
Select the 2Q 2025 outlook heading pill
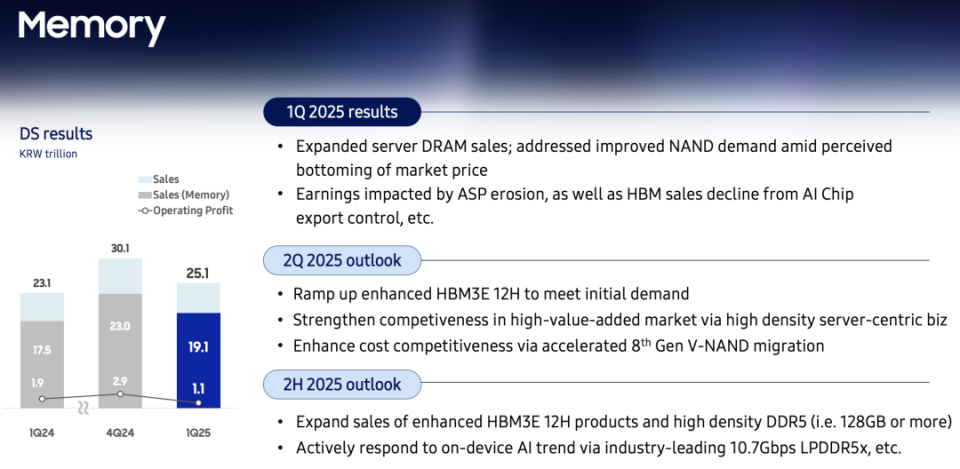tap(342, 260)
